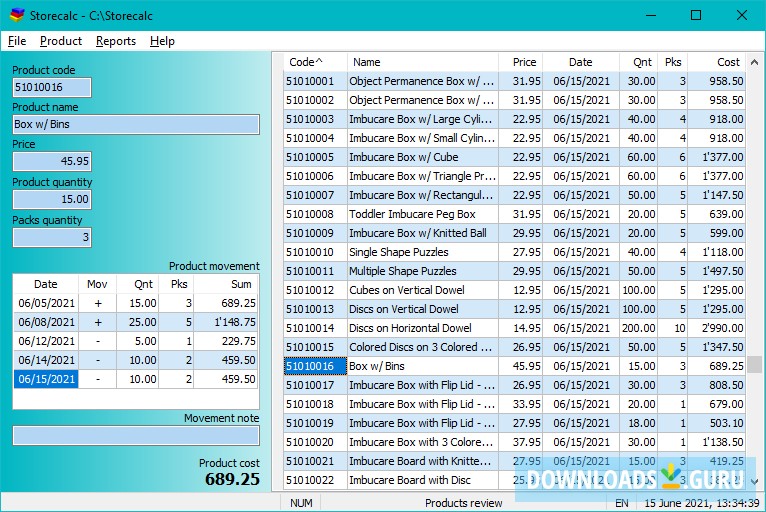Click the Movement note text box
Screen dimensions: 766x512
(135, 436)
